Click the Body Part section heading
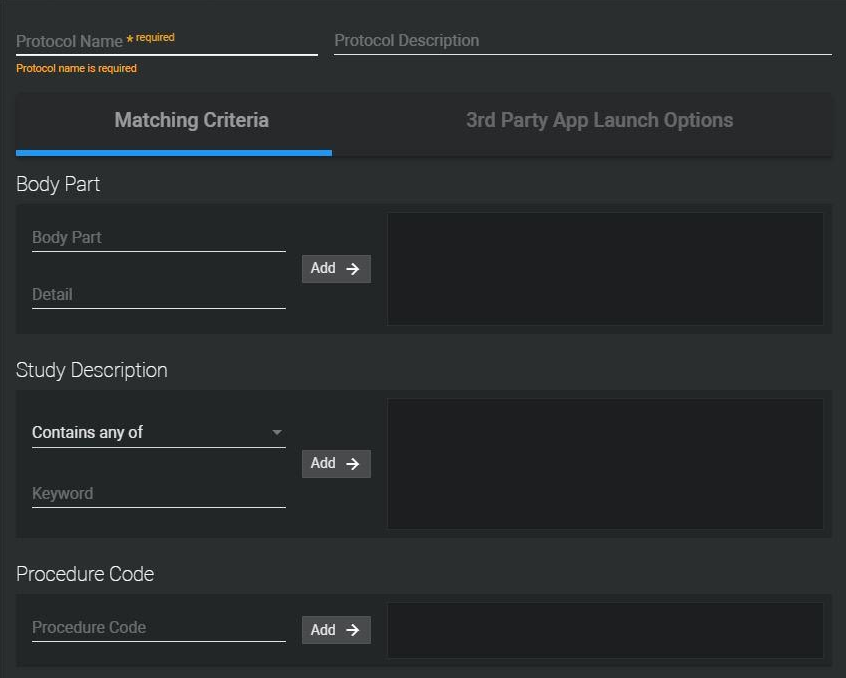846x678 pixels. pyautogui.click(x=58, y=185)
